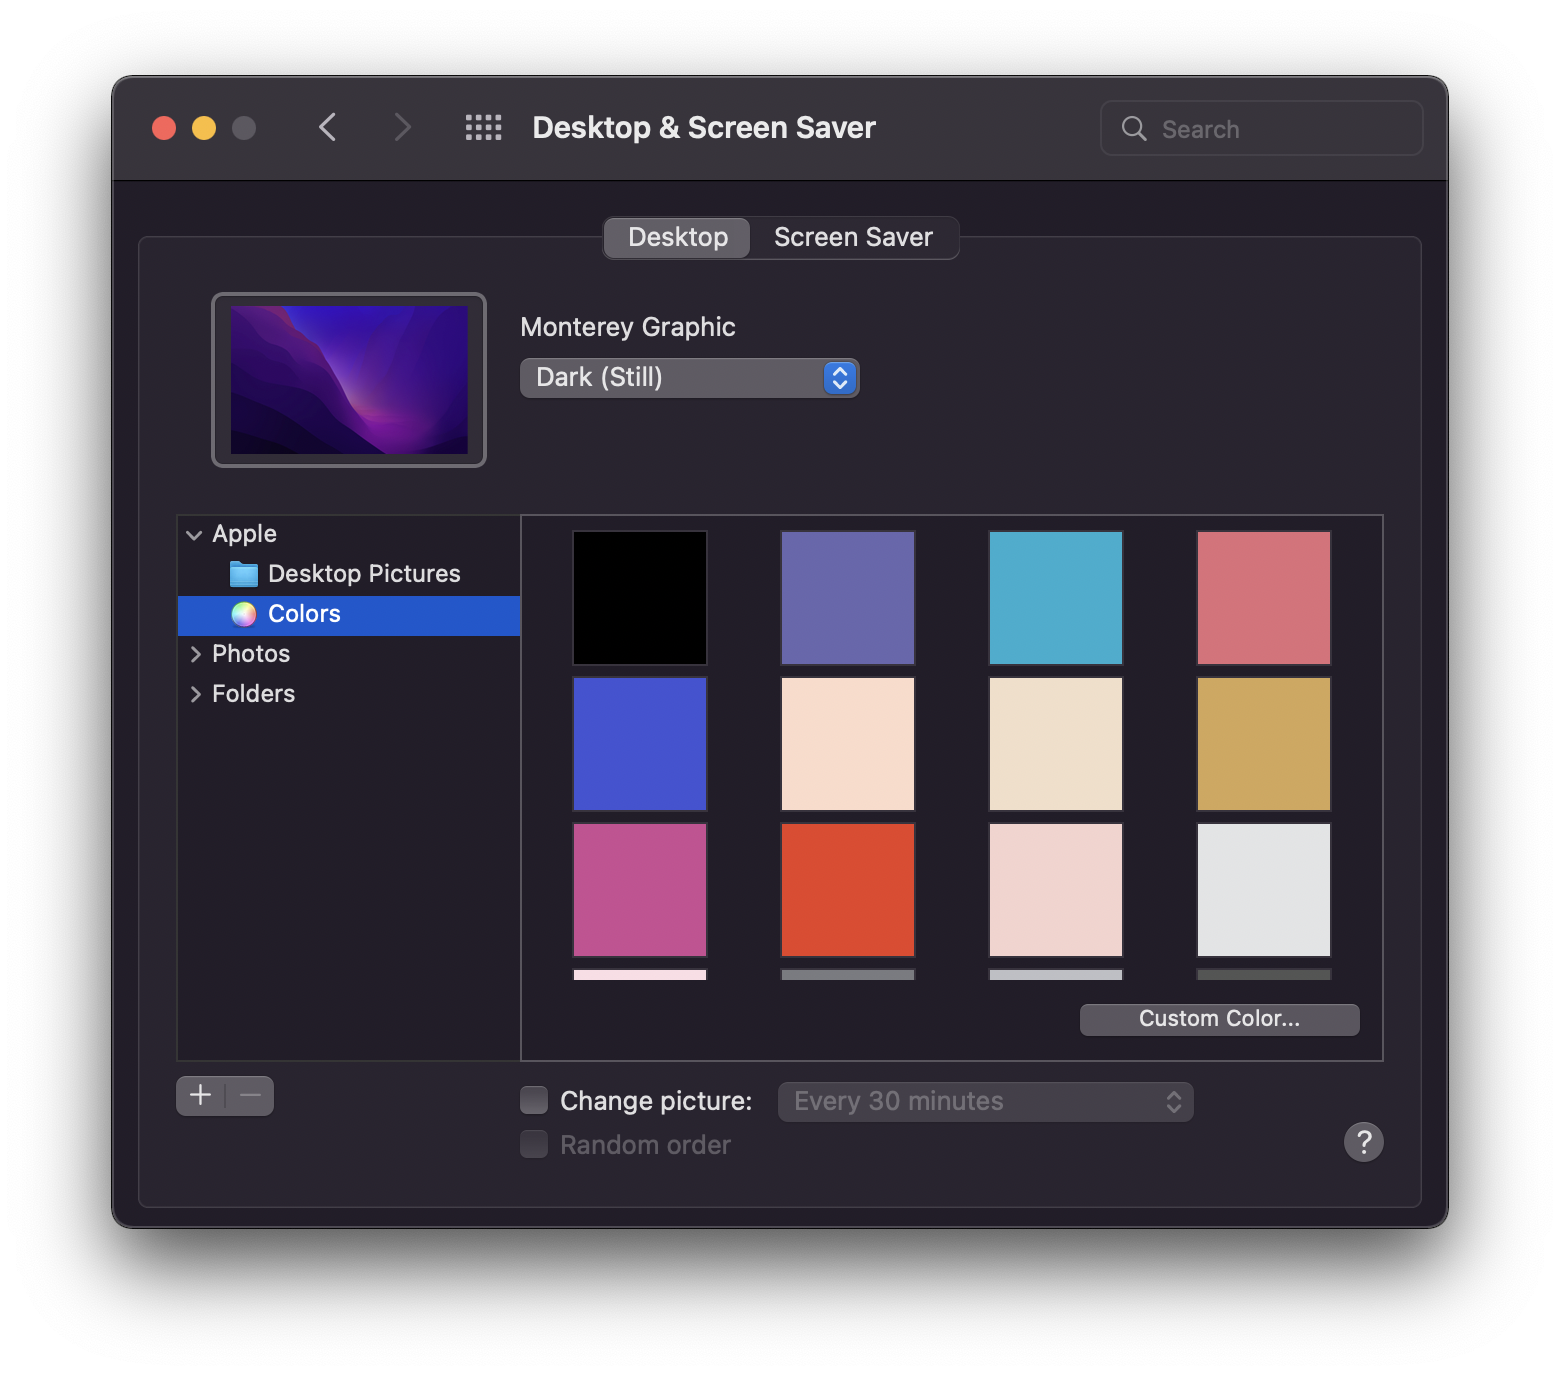This screenshot has height=1376, width=1560.
Task: Choose the light gray color swatch
Action: (1264, 890)
